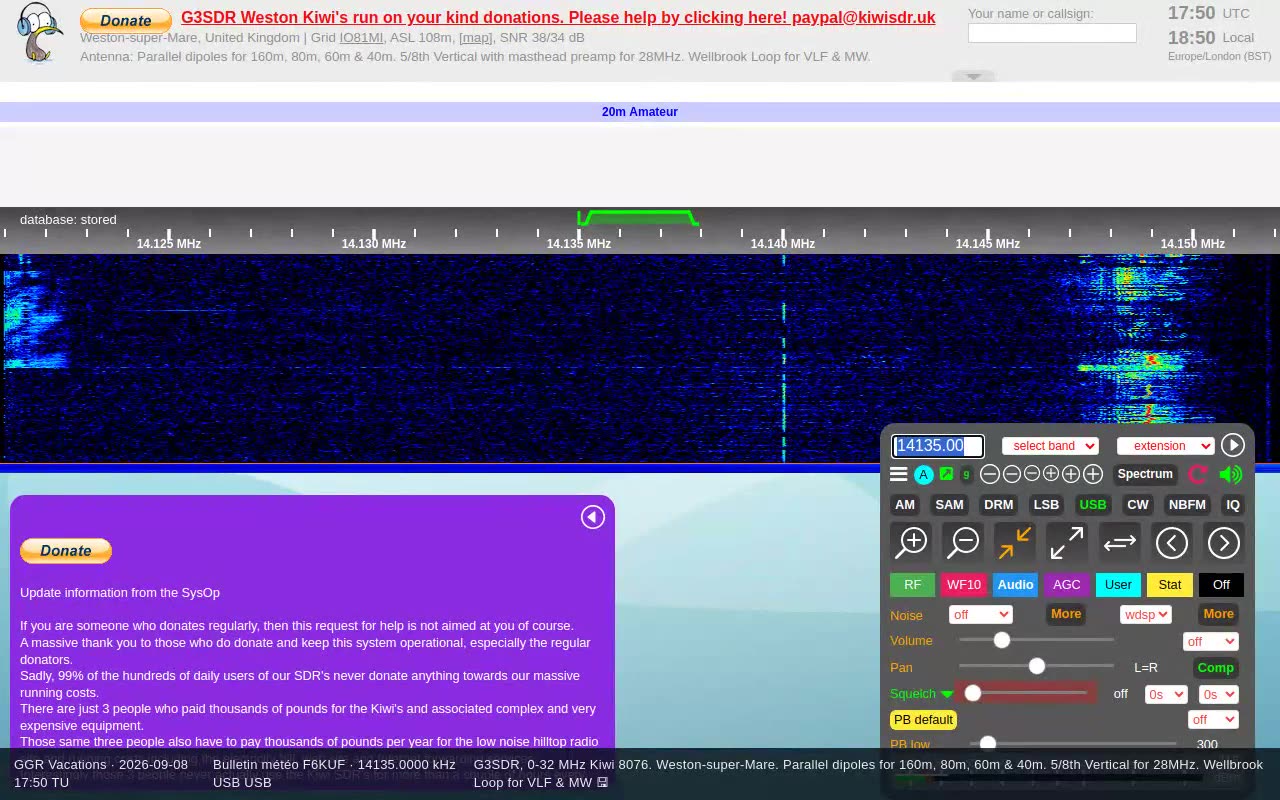The width and height of the screenshot is (1280, 800).
Task: Switch to the RF tab
Action: tap(913, 585)
